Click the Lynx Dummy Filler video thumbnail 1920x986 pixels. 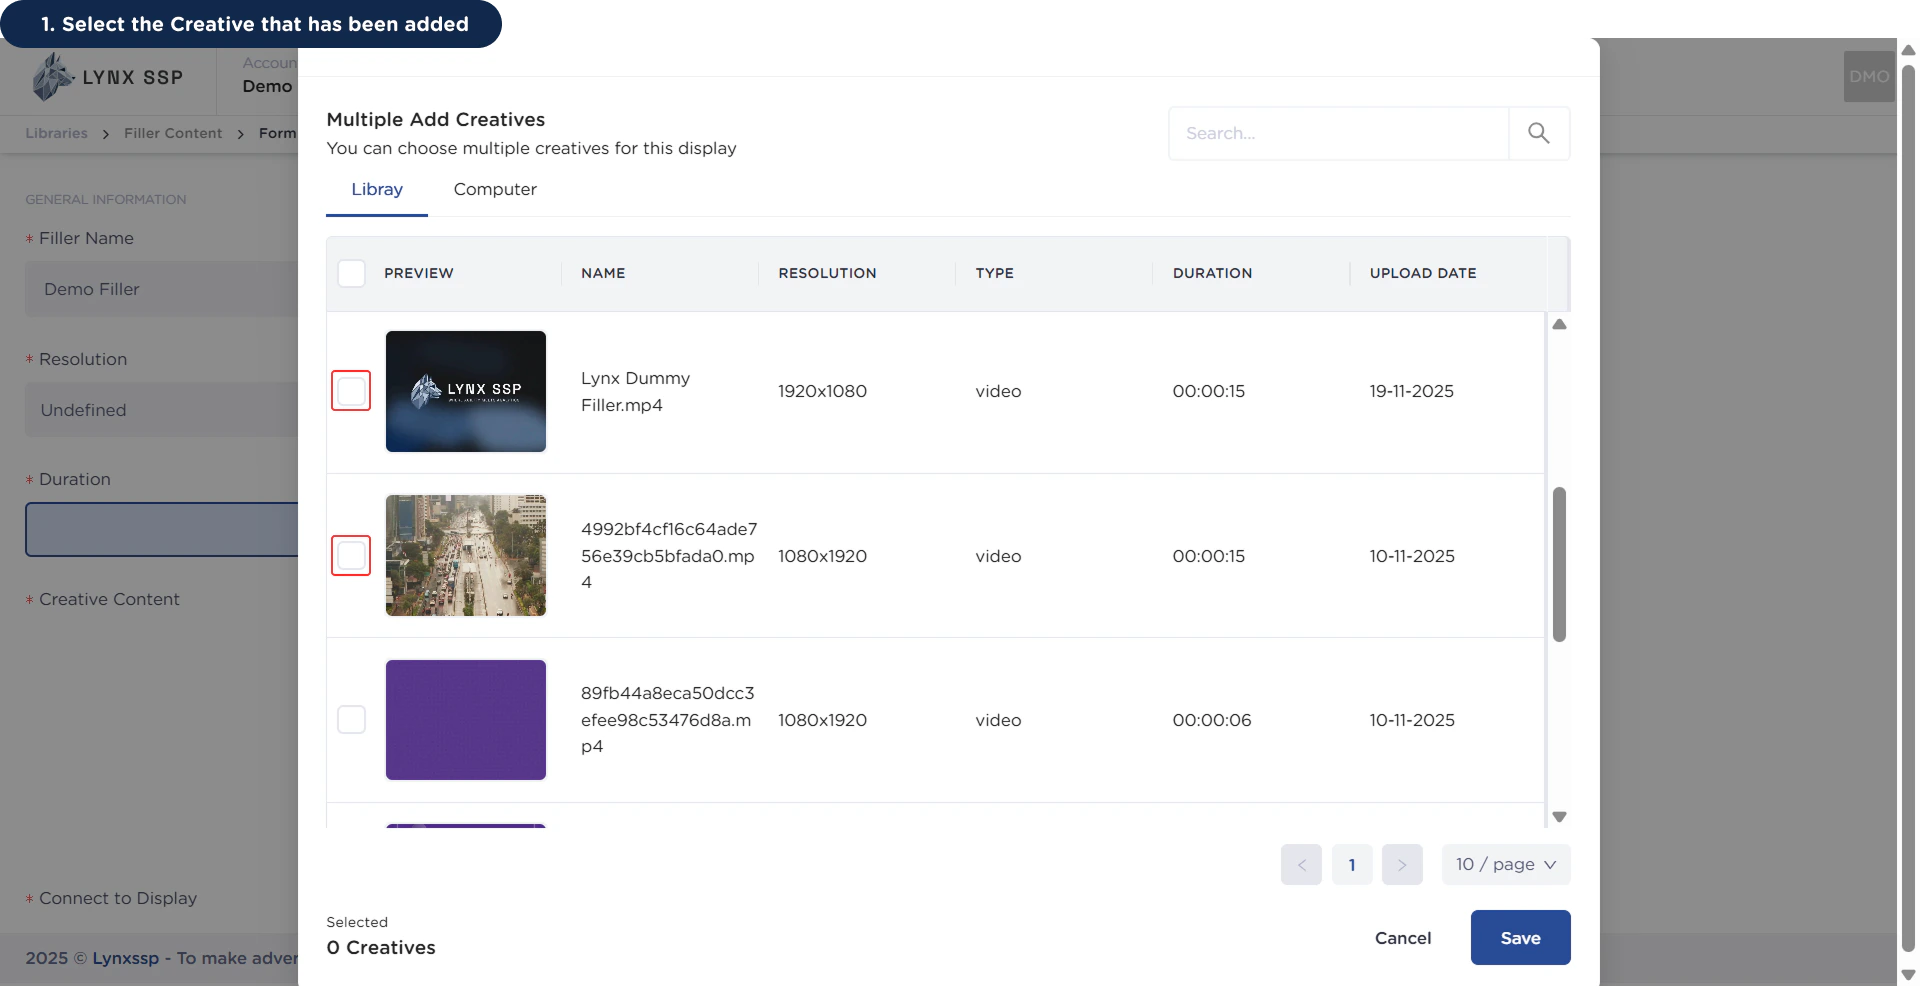point(466,391)
